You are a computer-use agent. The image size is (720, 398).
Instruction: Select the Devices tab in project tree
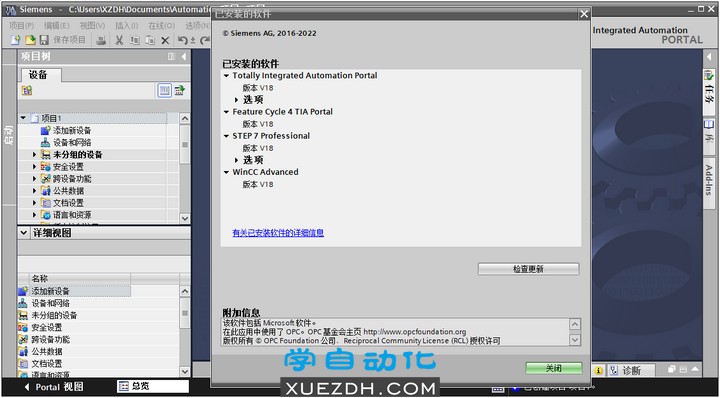pyautogui.click(x=39, y=75)
